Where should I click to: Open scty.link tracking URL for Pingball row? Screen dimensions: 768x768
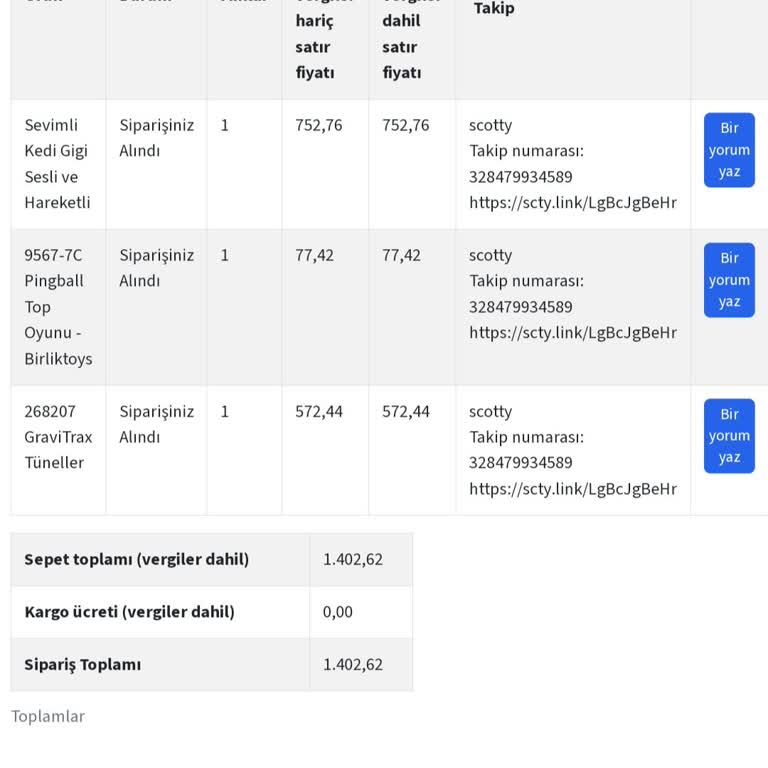click(x=573, y=333)
